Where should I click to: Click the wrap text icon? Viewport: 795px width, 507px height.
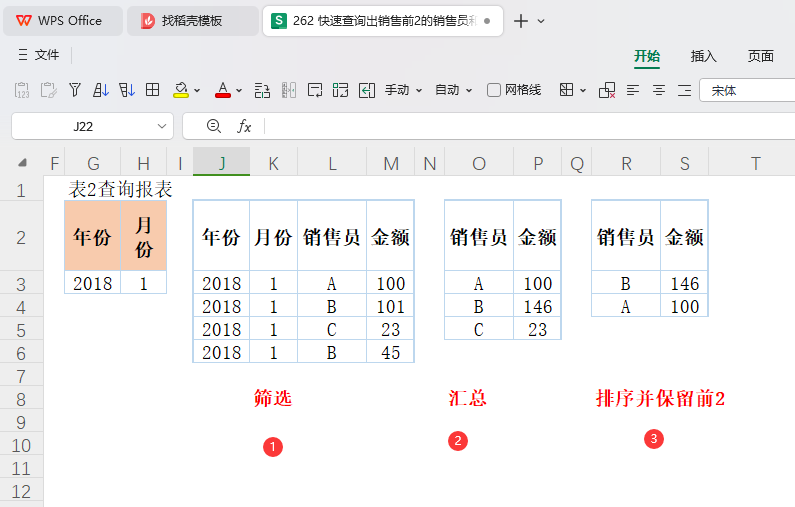tap(315, 90)
